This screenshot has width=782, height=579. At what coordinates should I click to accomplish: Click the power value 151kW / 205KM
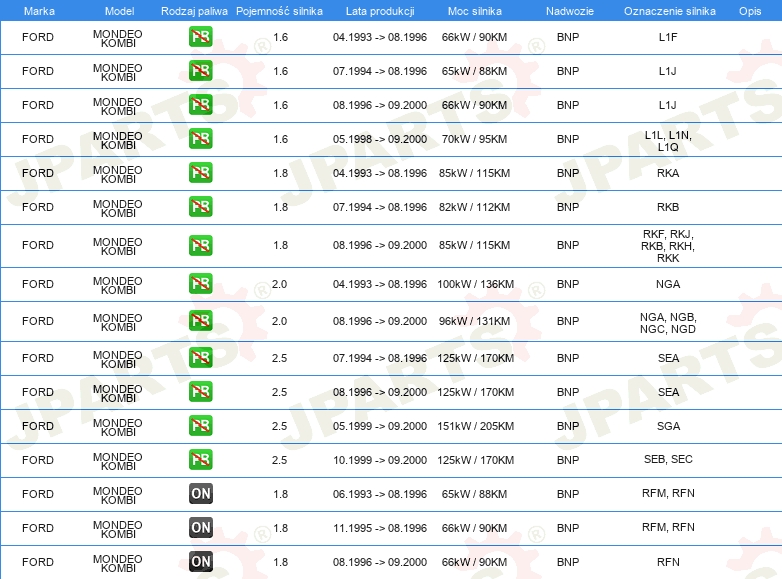[475, 426]
